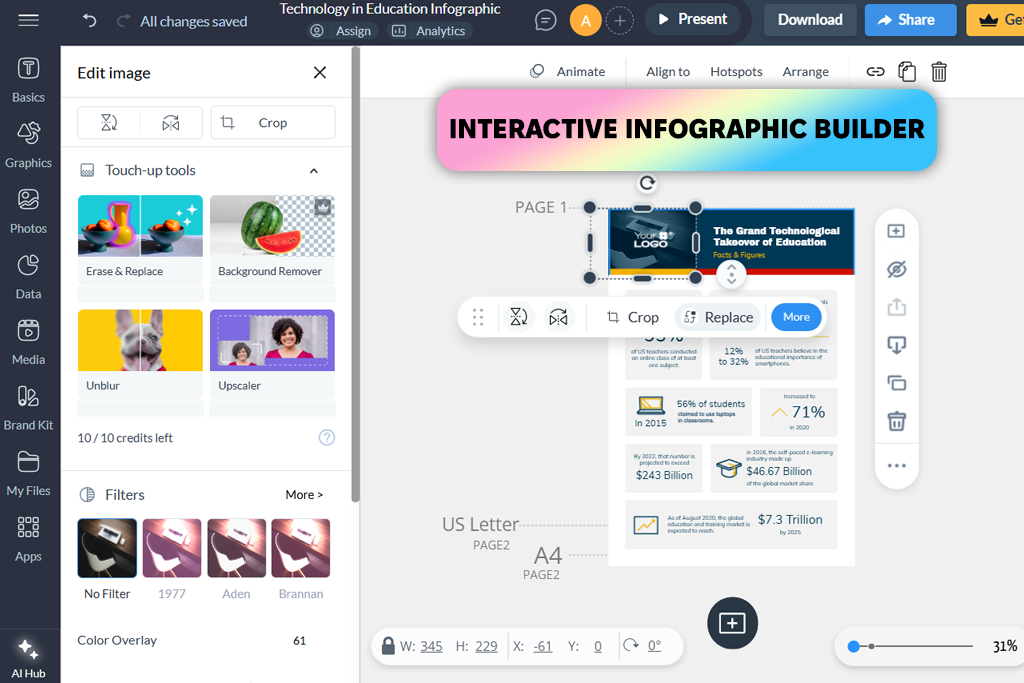Delete the page via side trash
The image size is (1024, 683).
(x=896, y=421)
